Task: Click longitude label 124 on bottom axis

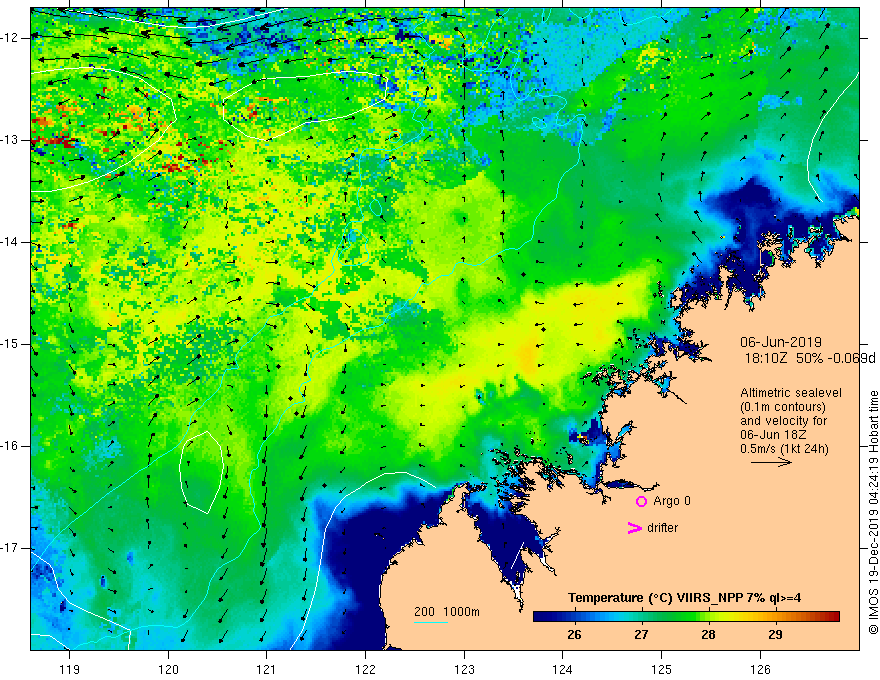Action: 563,669
